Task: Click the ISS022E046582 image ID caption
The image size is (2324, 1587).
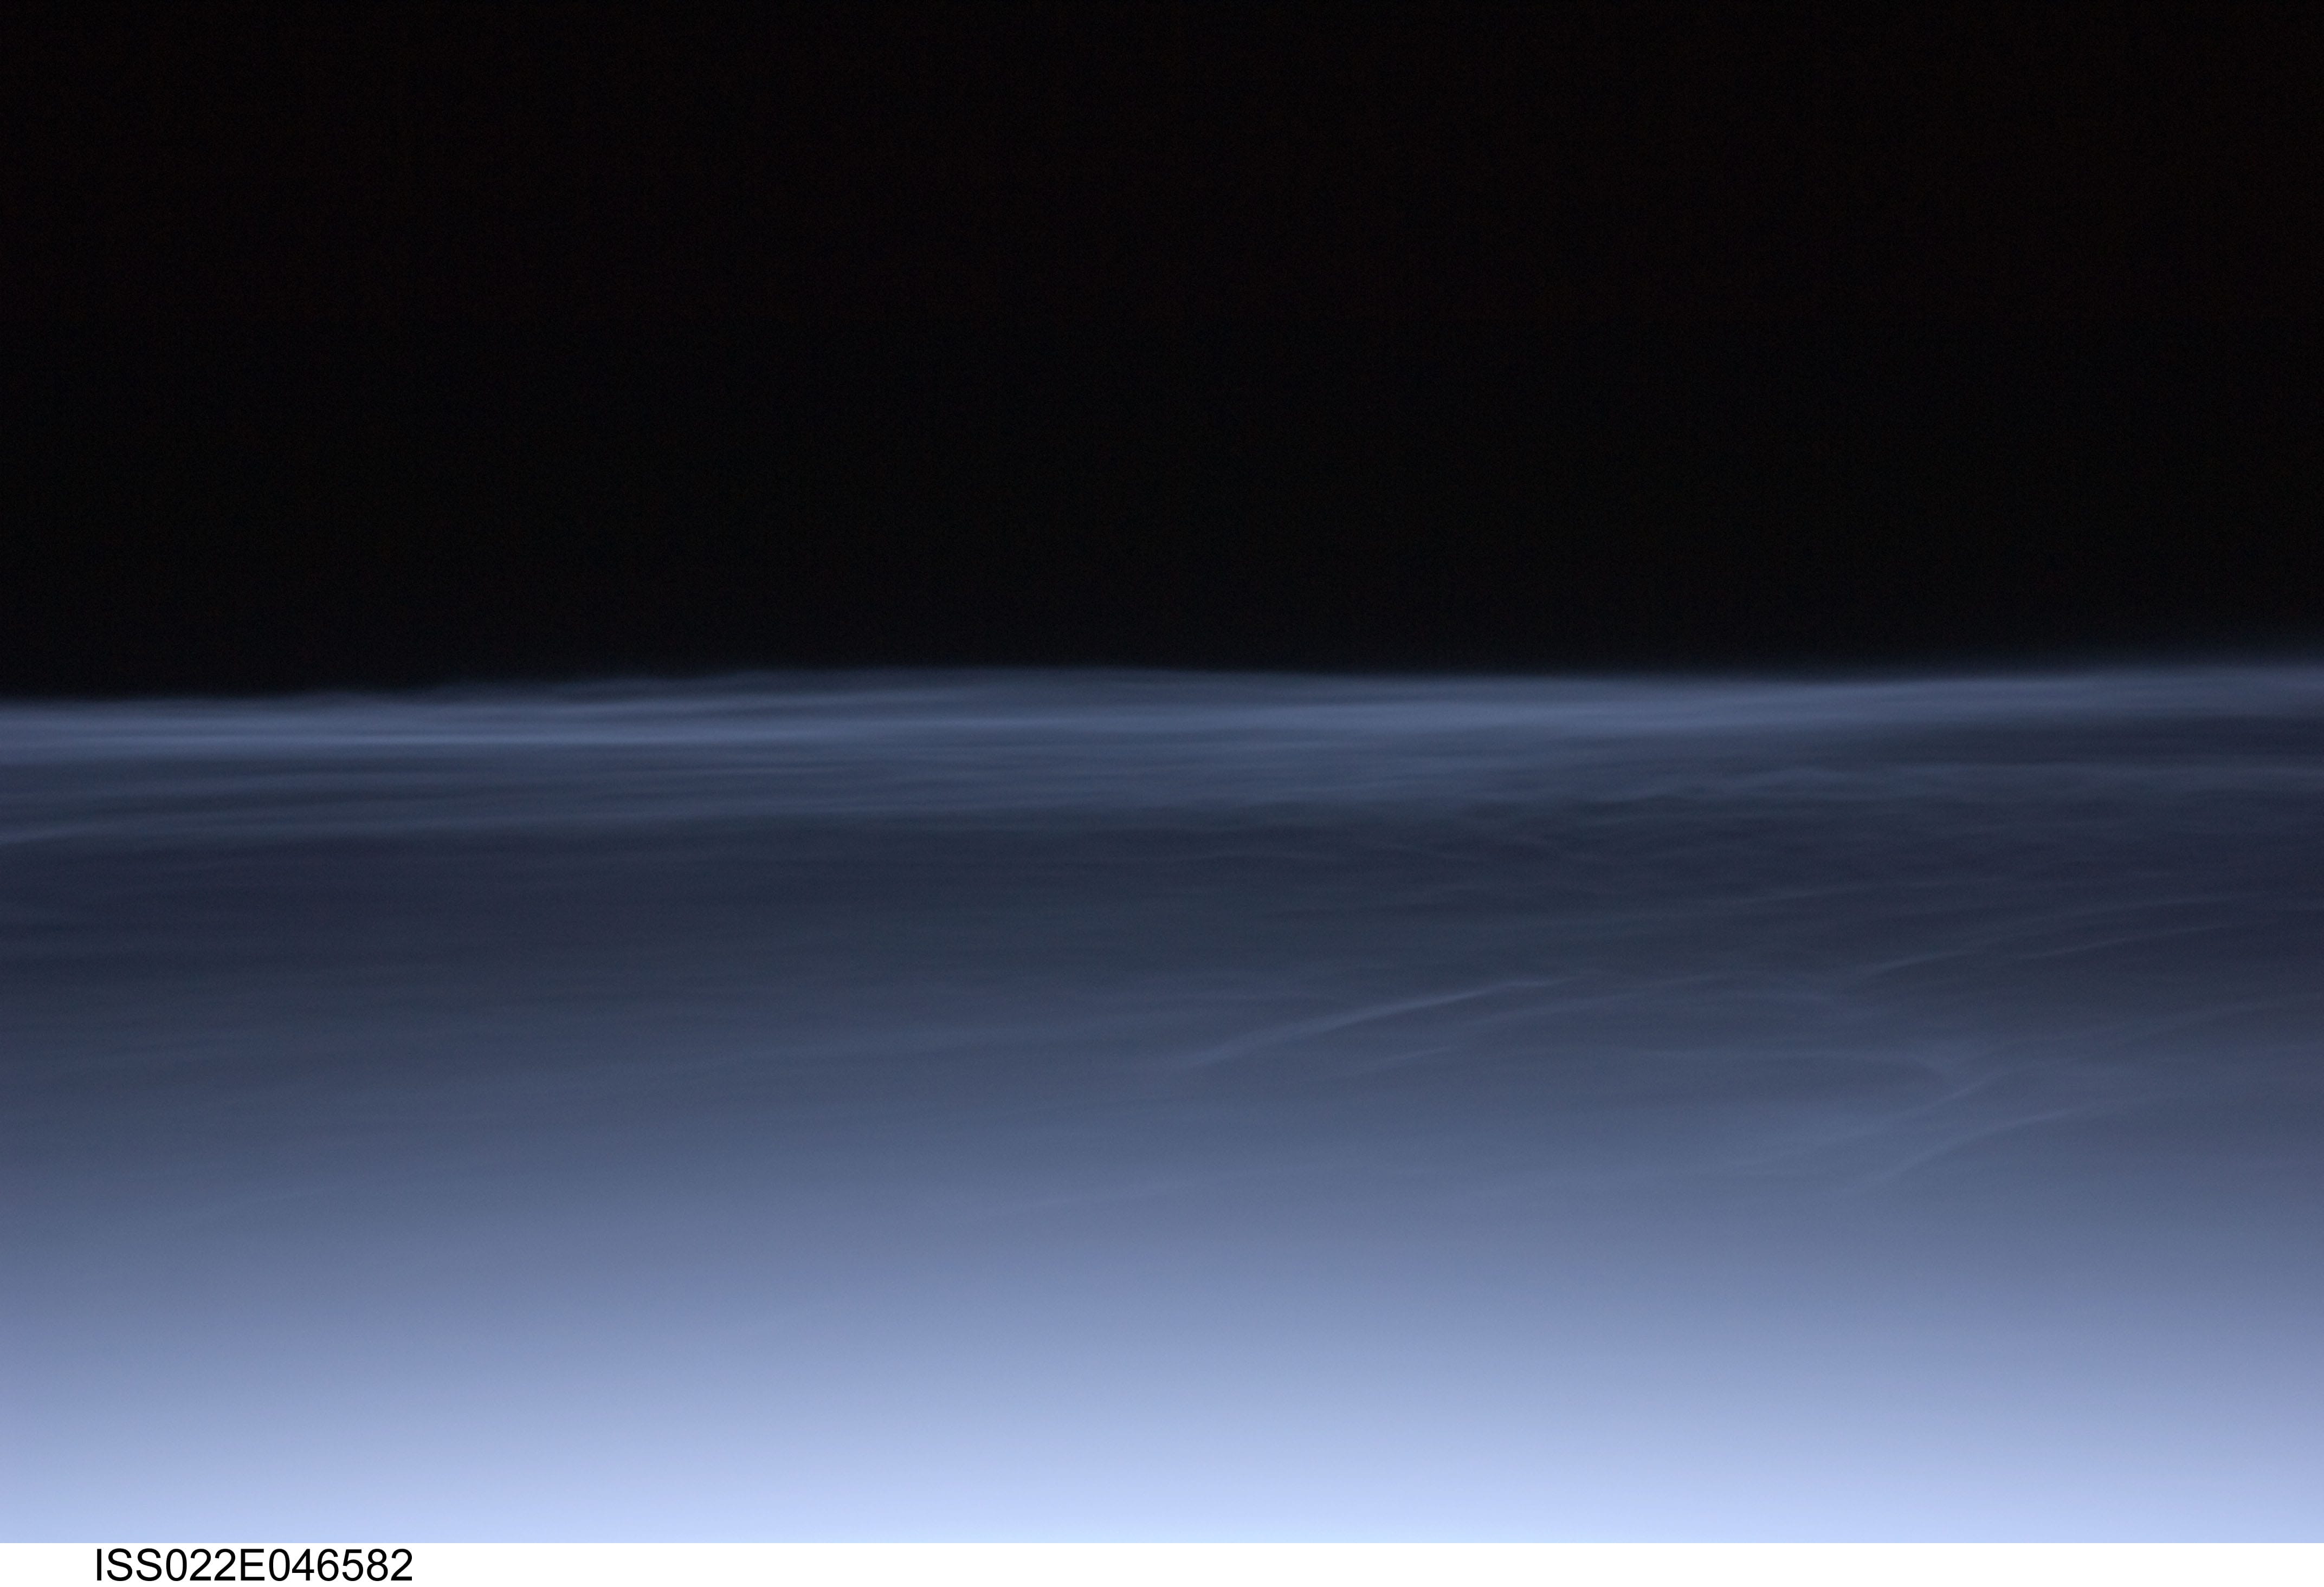Action: coord(253,1565)
